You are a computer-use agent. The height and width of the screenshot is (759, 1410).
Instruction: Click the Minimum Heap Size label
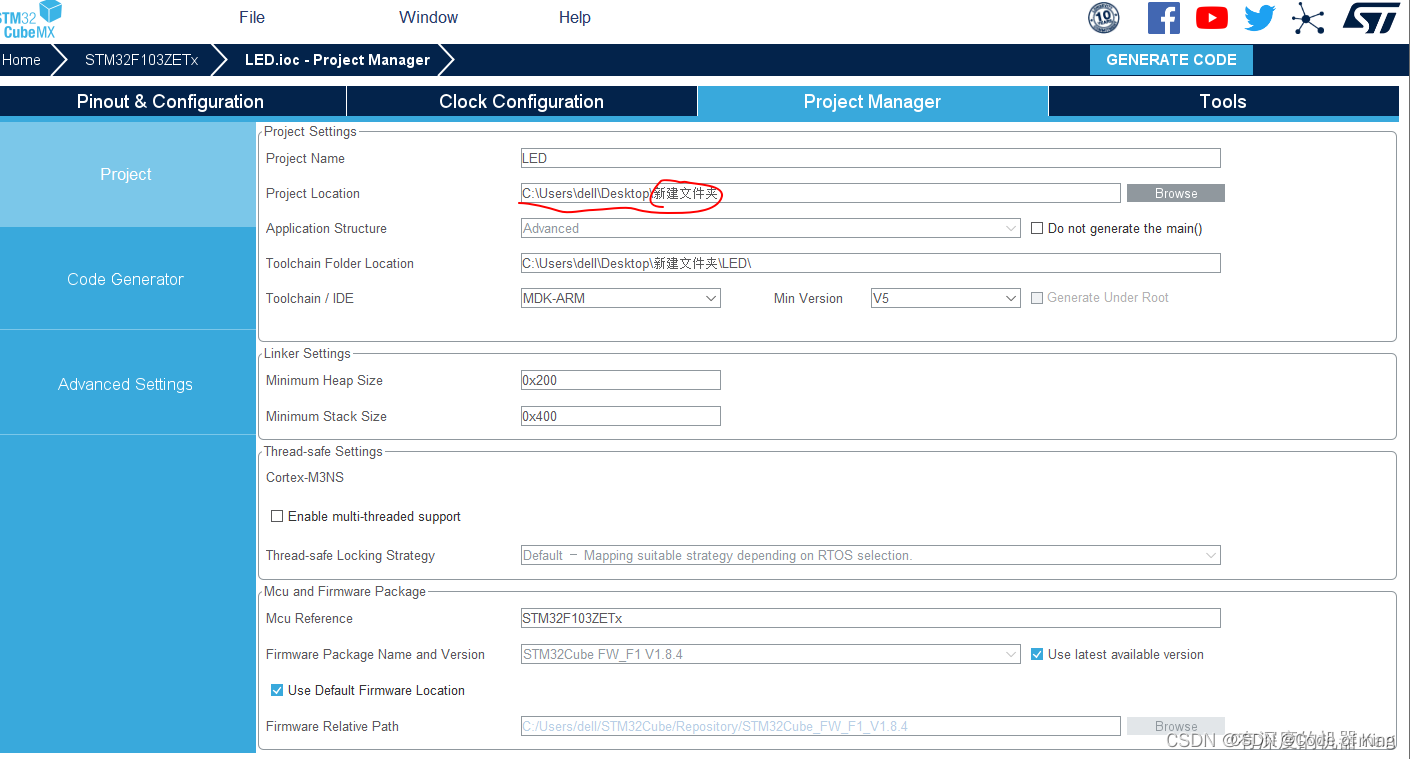click(324, 380)
